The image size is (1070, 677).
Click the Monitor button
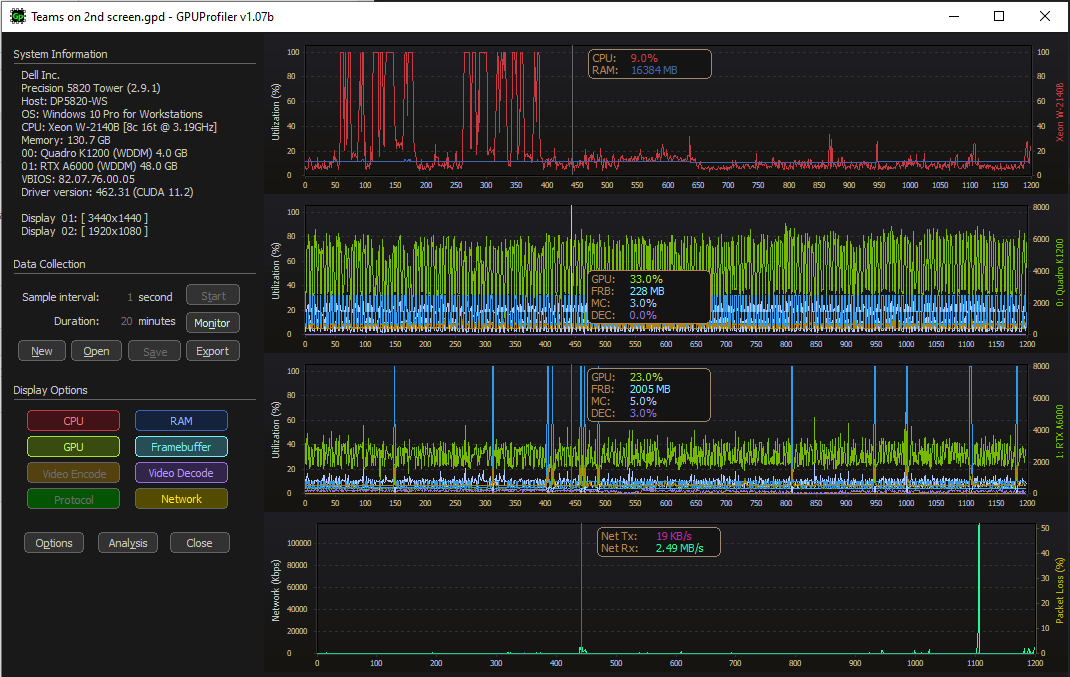(213, 323)
